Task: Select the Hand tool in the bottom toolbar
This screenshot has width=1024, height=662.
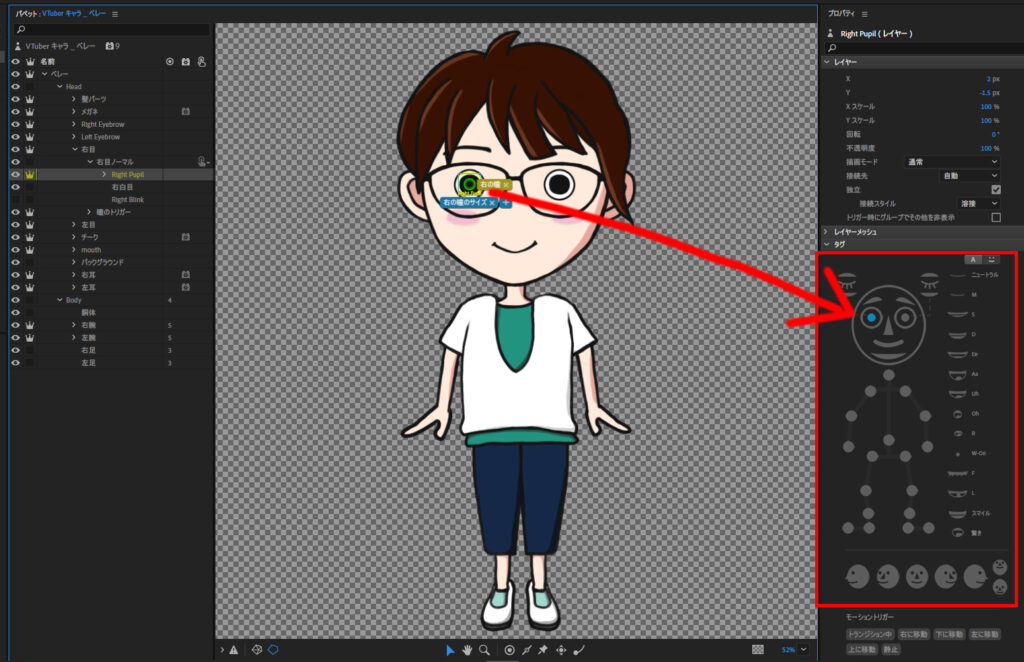Action: 467,650
